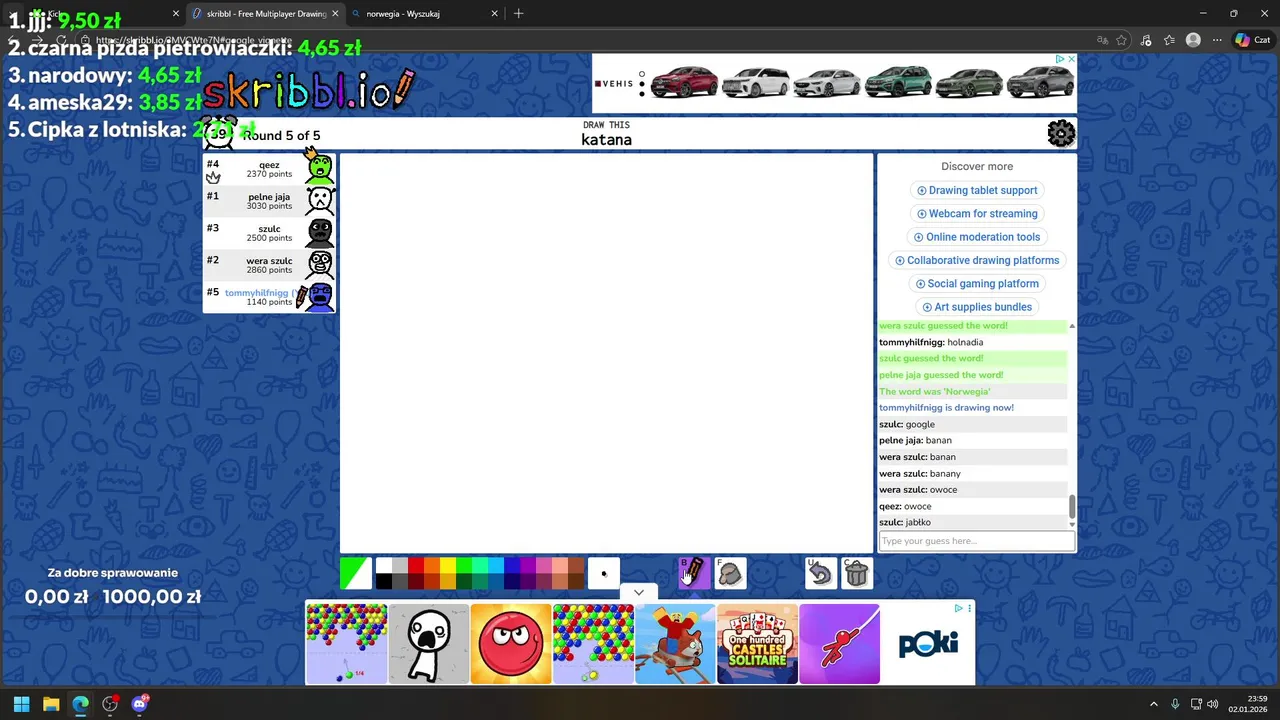Screen dimensions: 1280x720
Task: Open volume control in system tray
Action: point(1212,704)
